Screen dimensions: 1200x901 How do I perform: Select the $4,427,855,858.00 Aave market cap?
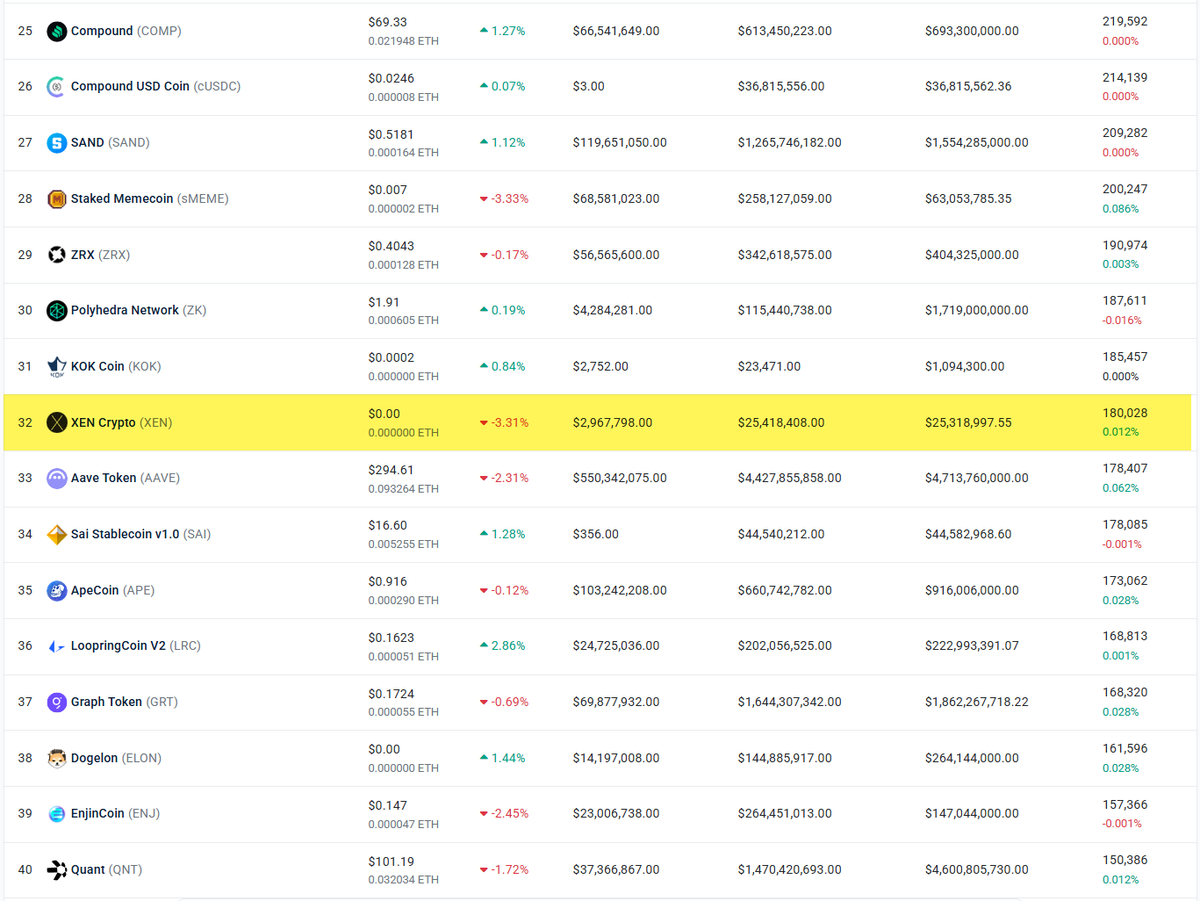(x=790, y=478)
